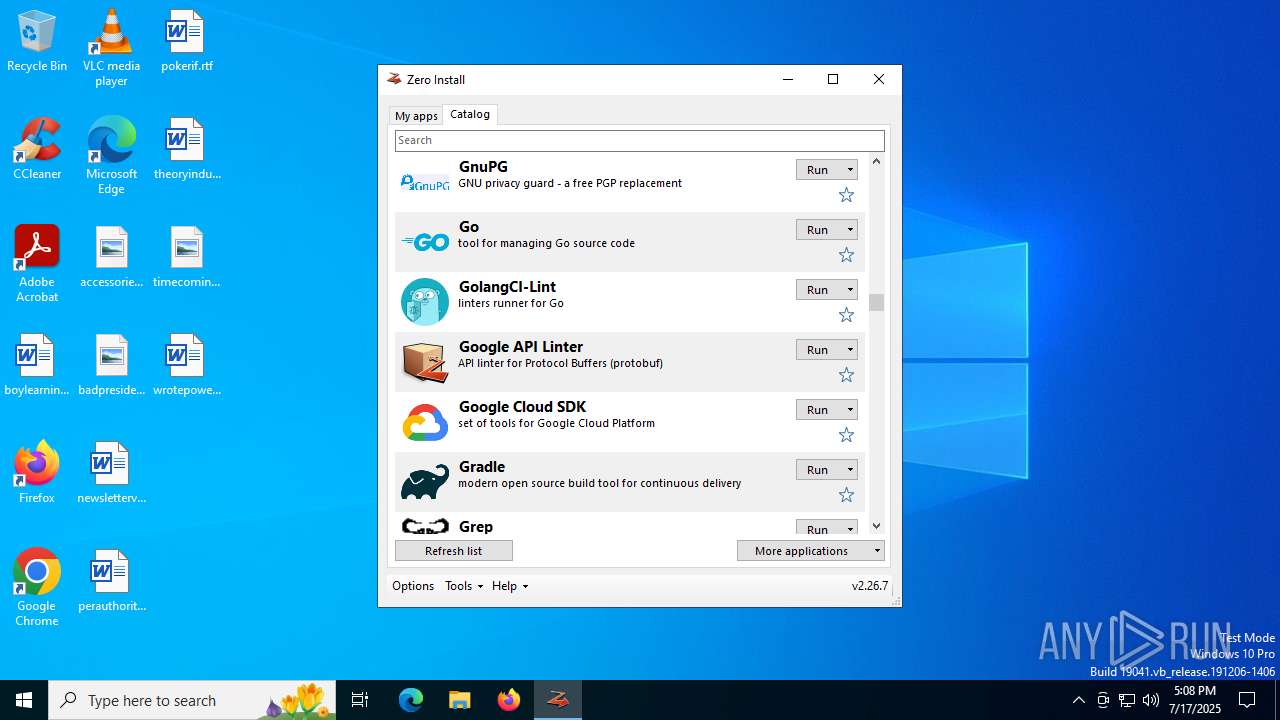Expand Run dropdown for Google Cloud SDK
This screenshot has height=720, width=1280.
point(851,410)
